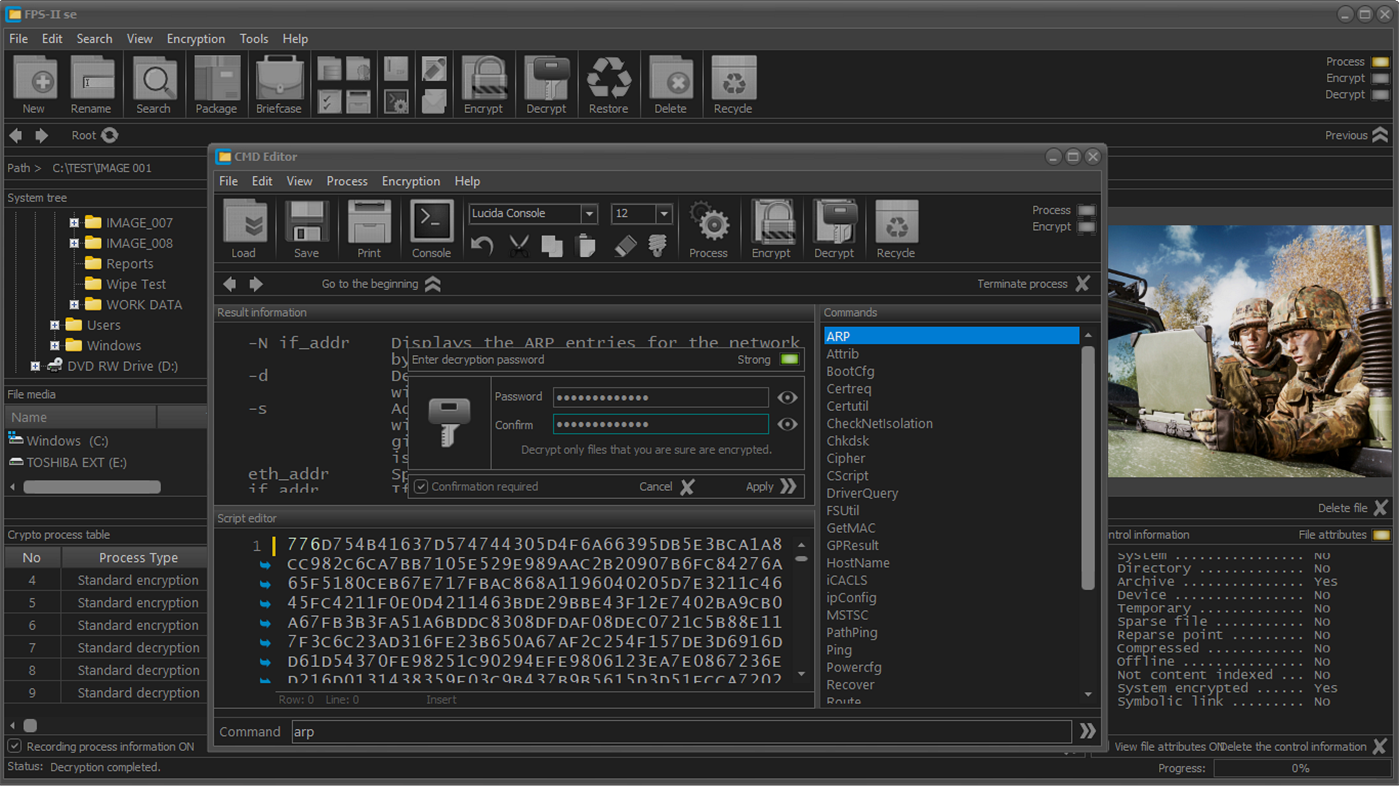Open the Console in CMD Editor
The image size is (1399, 787).
tap(431, 227)
